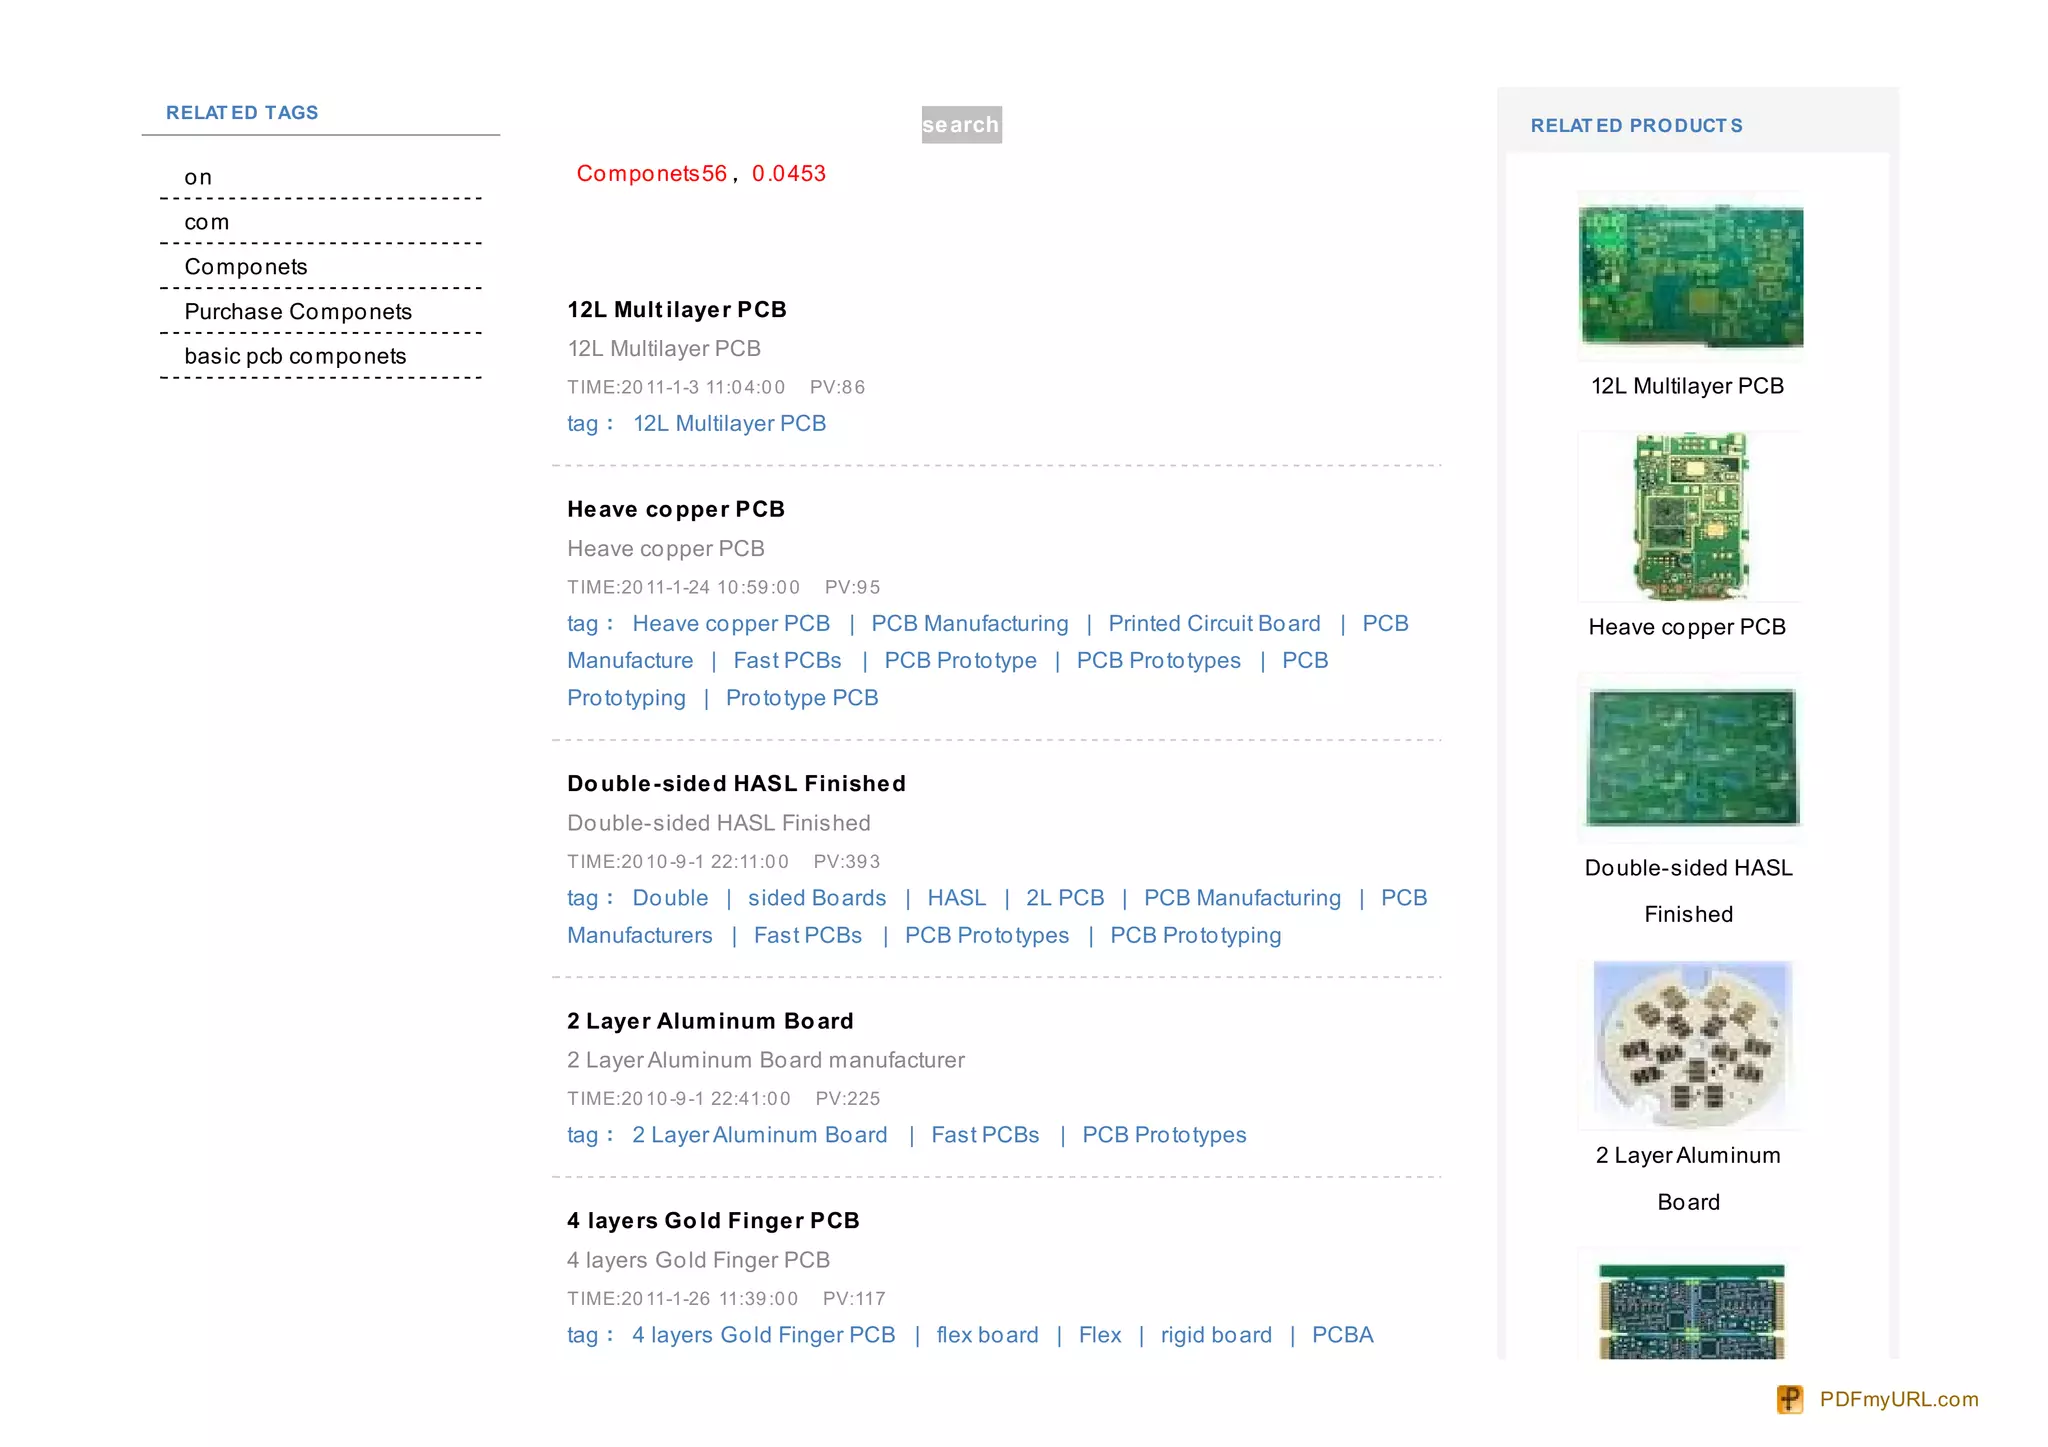This screenshot has width=2048, height=1447.
Task: Open the '2 Layer Aluminum Board' article title
Action: [710, 1021]
